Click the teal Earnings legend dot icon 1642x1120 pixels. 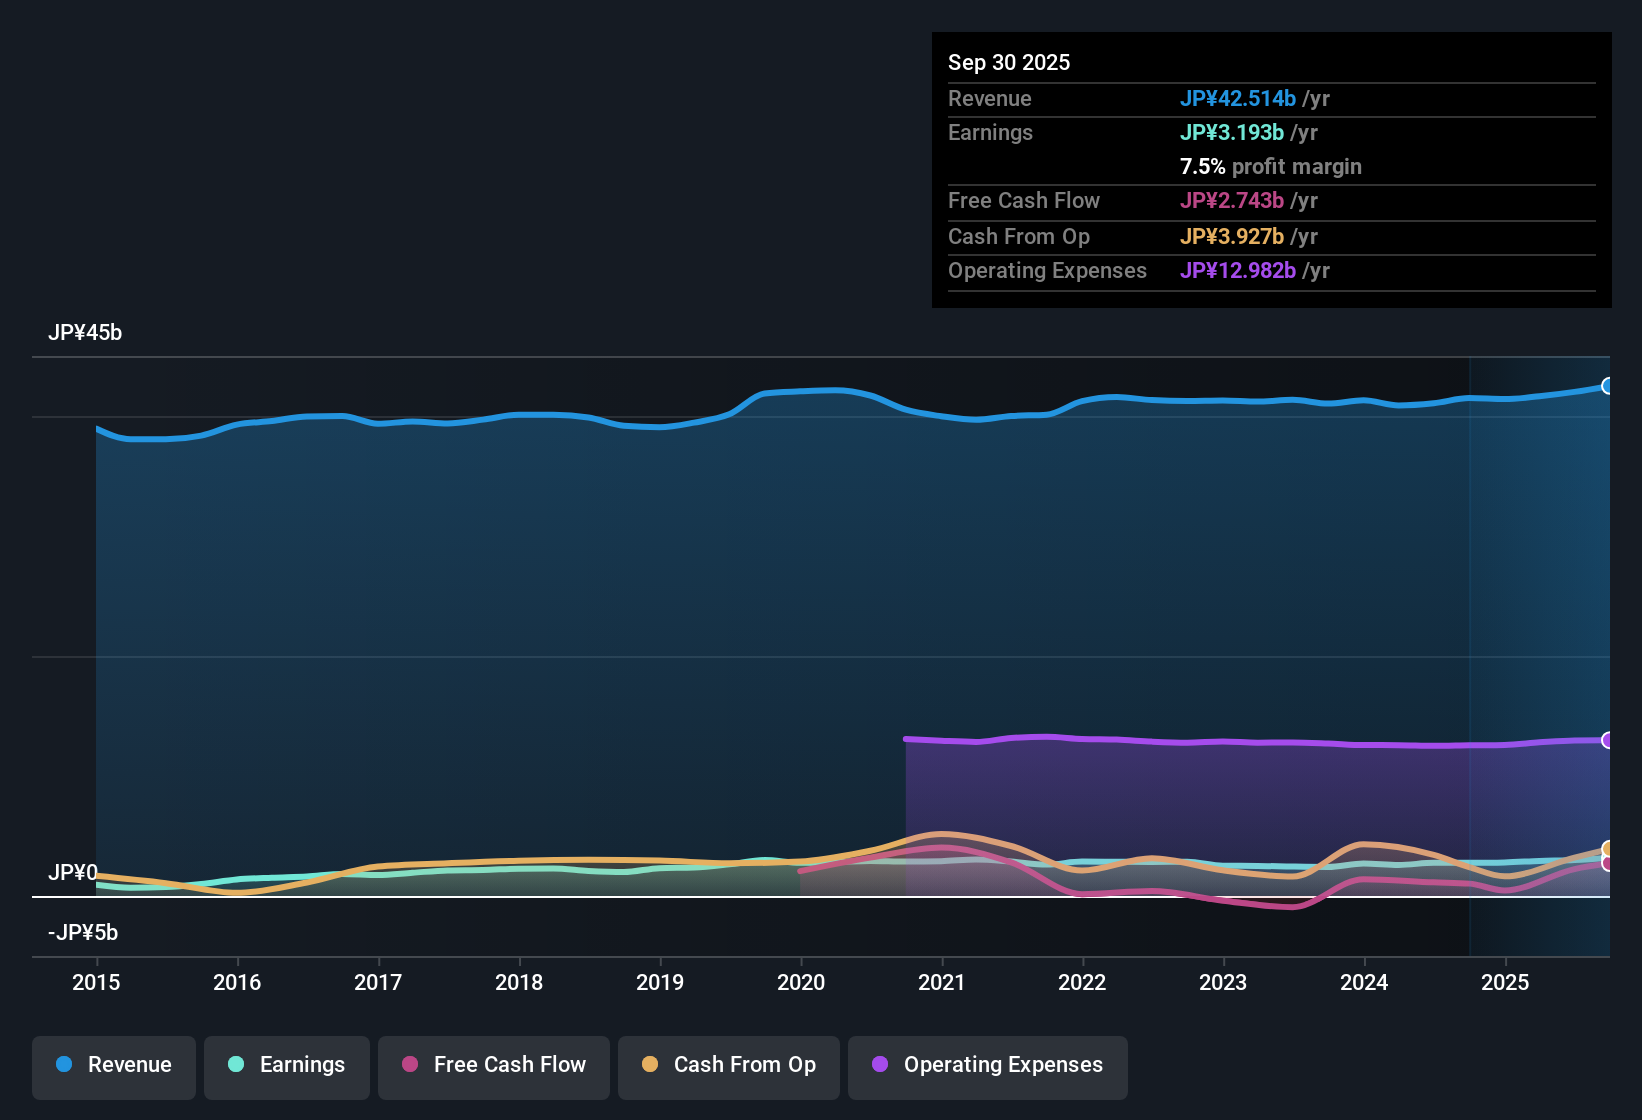(x=236, y=1065)
